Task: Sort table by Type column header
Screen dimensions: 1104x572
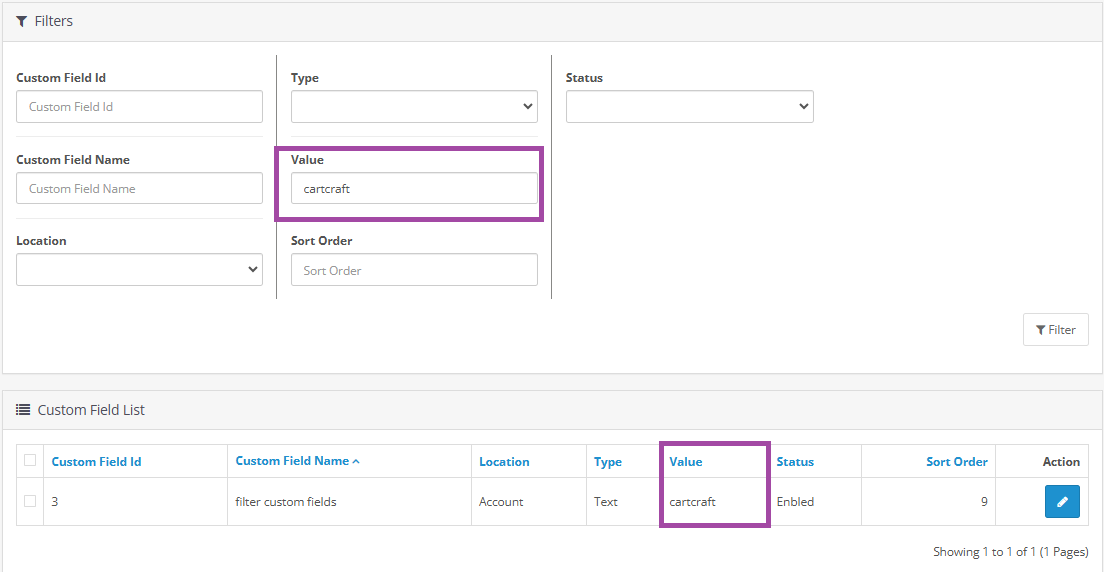Action: (608, 462)
